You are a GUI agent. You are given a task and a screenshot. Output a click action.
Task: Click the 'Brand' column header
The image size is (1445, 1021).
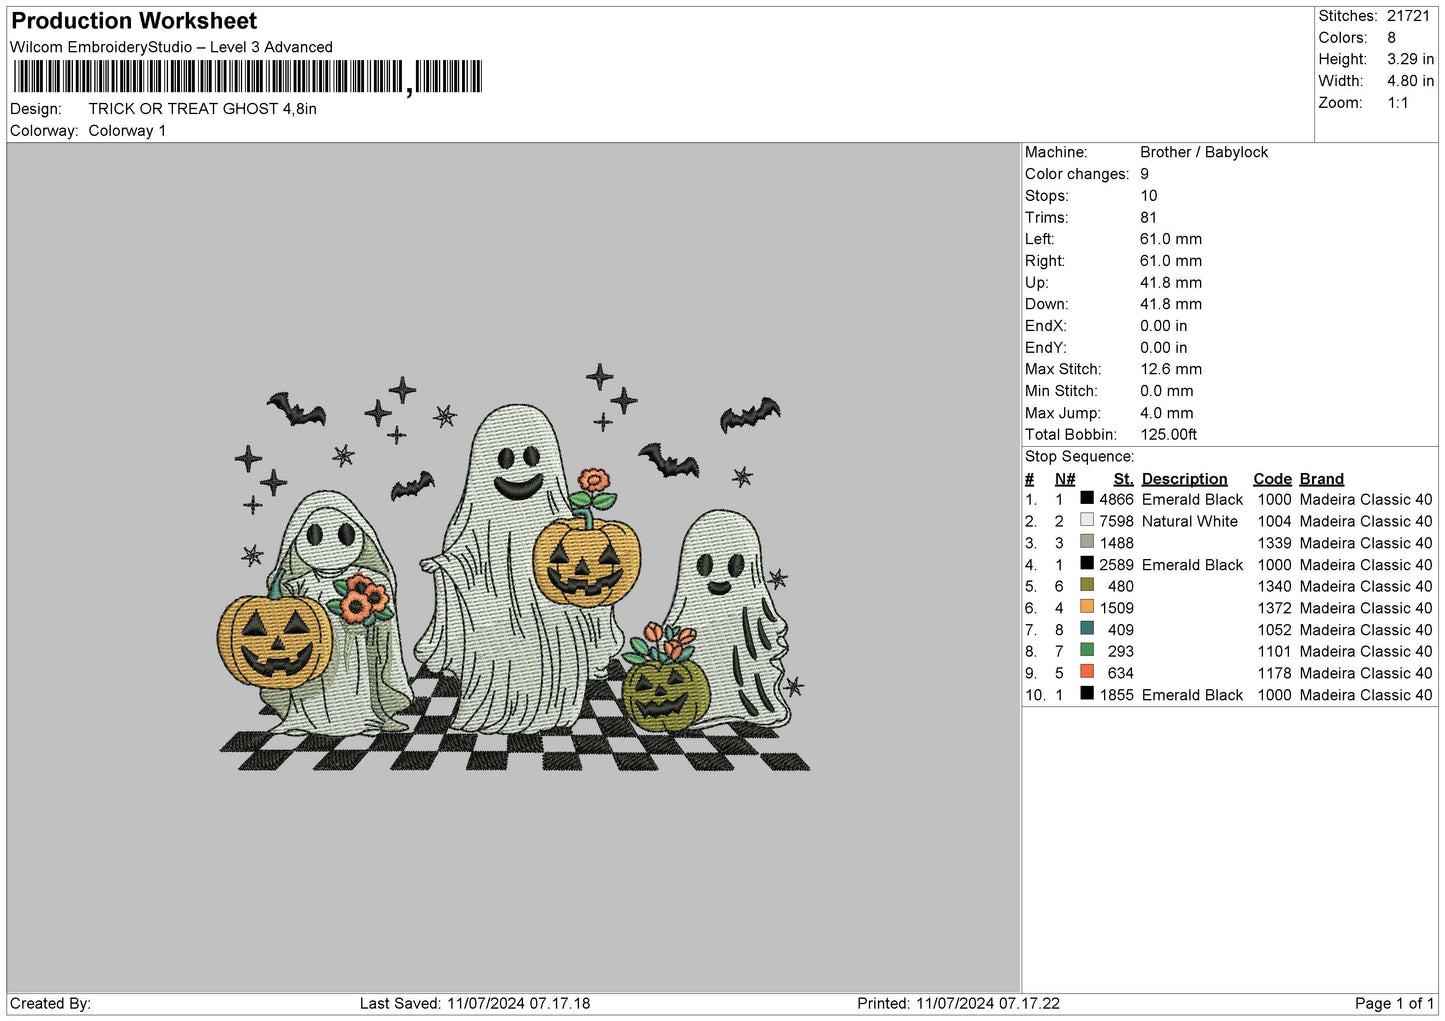1322,479
